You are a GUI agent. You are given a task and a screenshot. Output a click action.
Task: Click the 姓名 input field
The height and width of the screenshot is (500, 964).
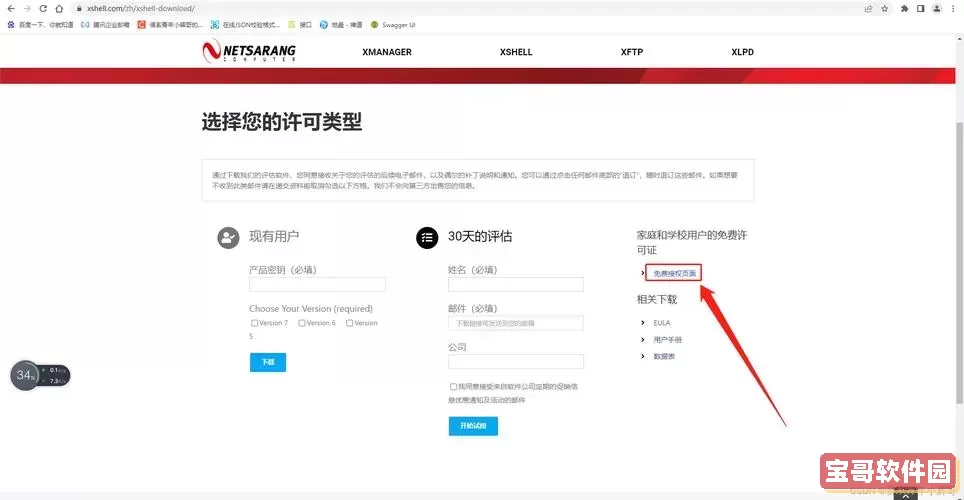point(516,284)
